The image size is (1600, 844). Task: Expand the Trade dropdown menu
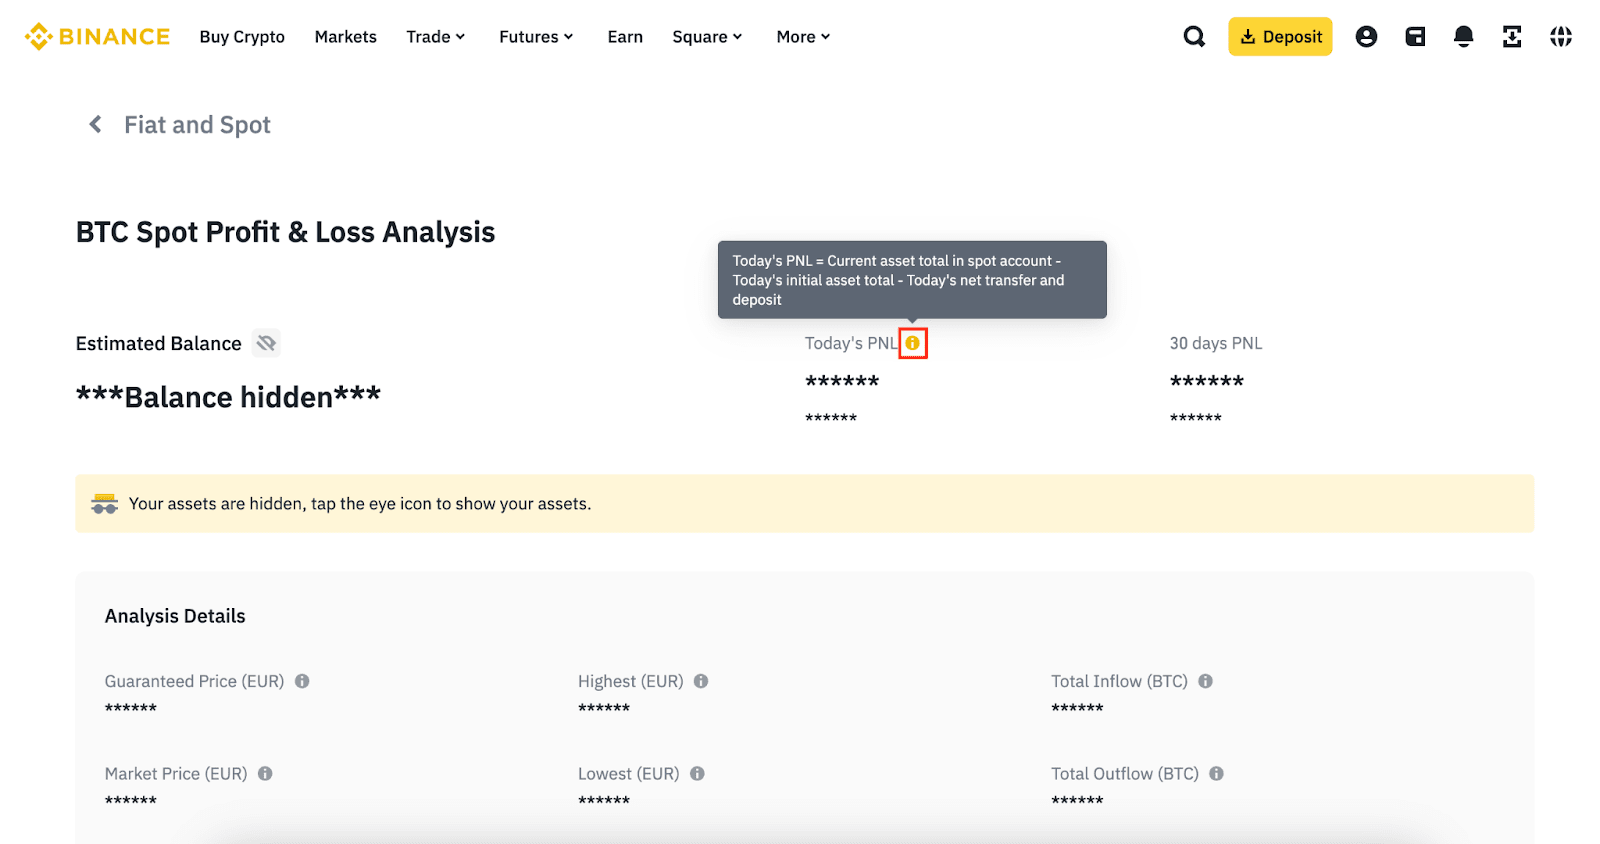point(436,37)
